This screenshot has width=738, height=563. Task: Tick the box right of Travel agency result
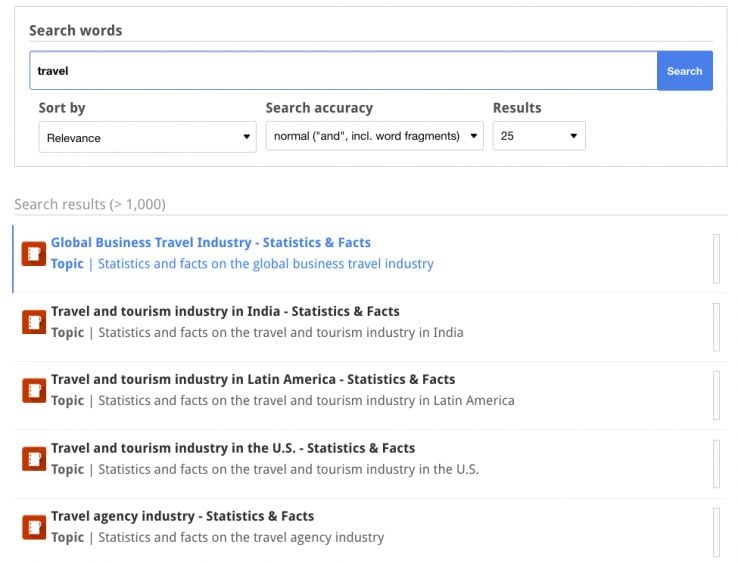716,532
